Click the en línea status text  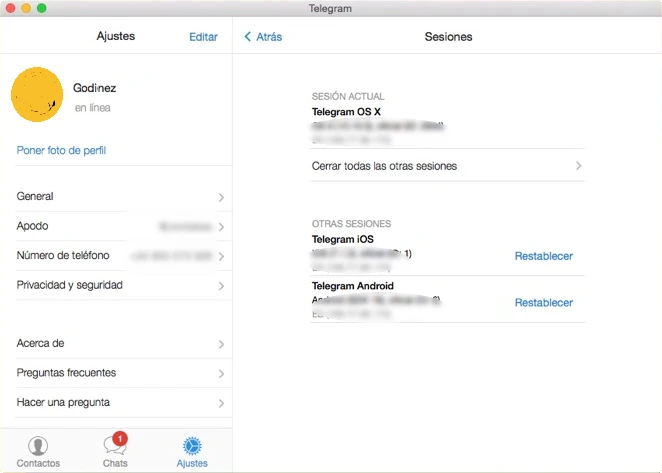click(x=93, y=108)
